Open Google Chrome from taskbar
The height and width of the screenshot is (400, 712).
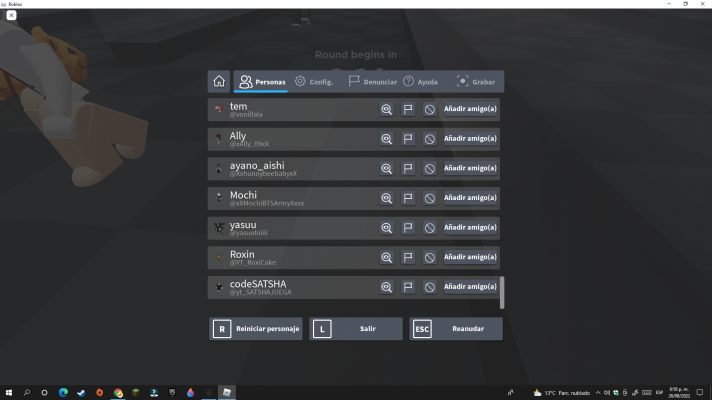point(118,392)
